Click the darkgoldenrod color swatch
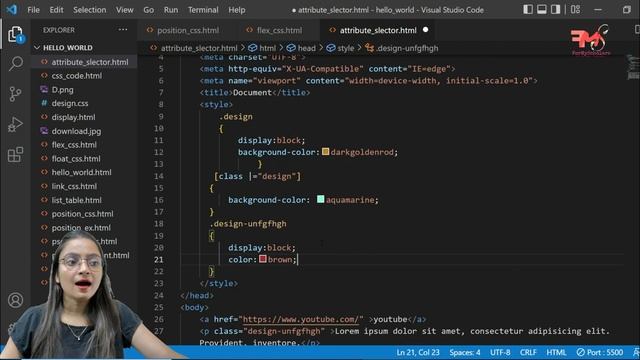This screenshot has height=360, width=640. click(x=325, y=152)
